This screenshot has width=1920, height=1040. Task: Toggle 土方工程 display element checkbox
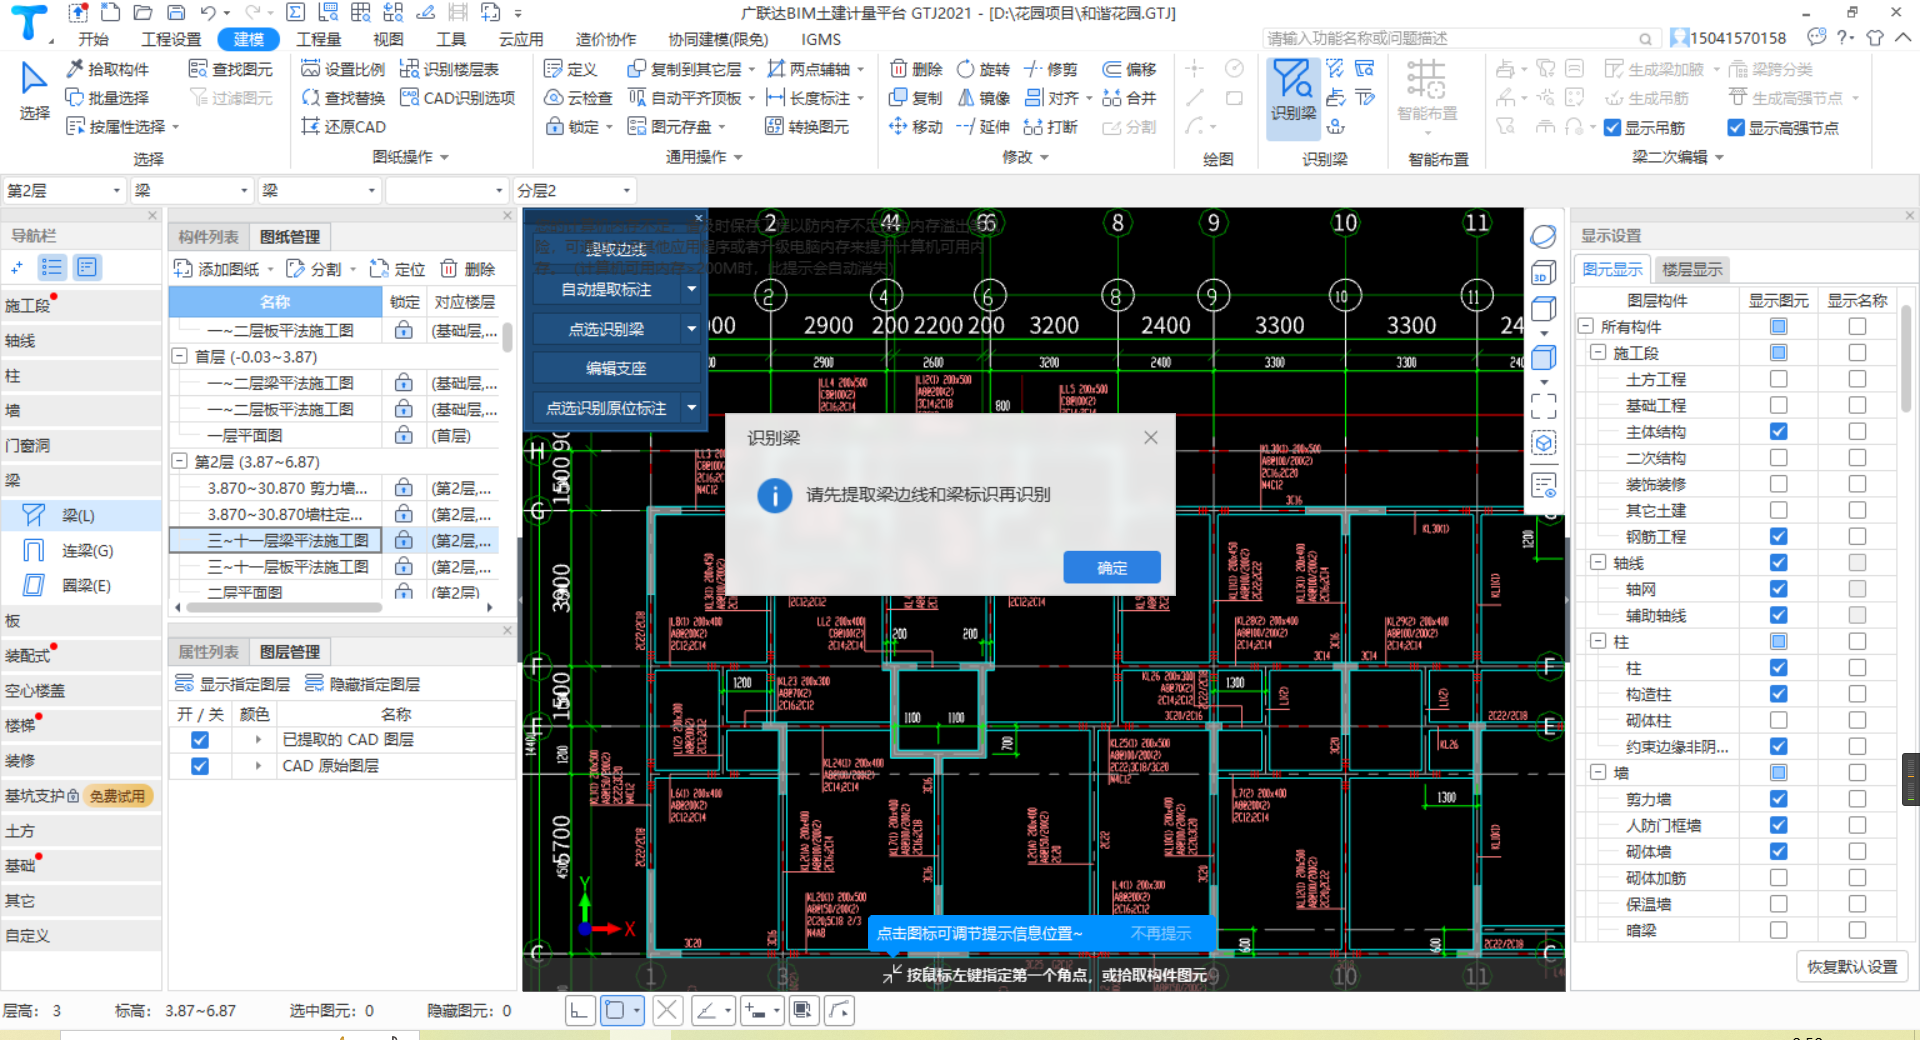coord(1778,379)
